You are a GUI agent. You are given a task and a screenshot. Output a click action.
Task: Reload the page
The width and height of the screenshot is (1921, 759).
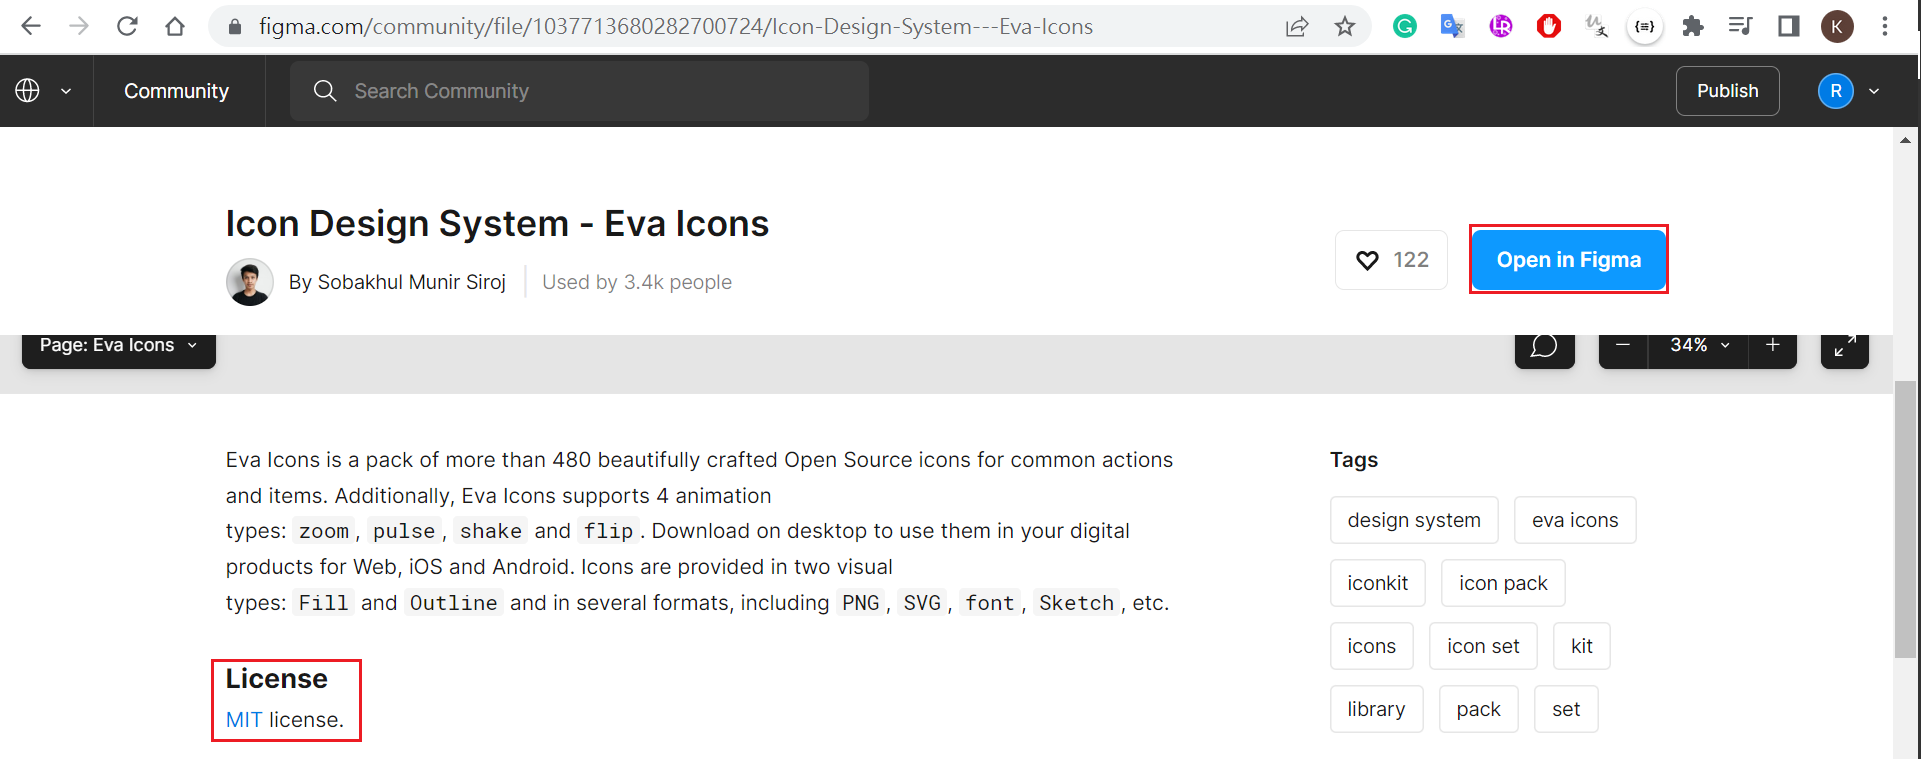127,27
